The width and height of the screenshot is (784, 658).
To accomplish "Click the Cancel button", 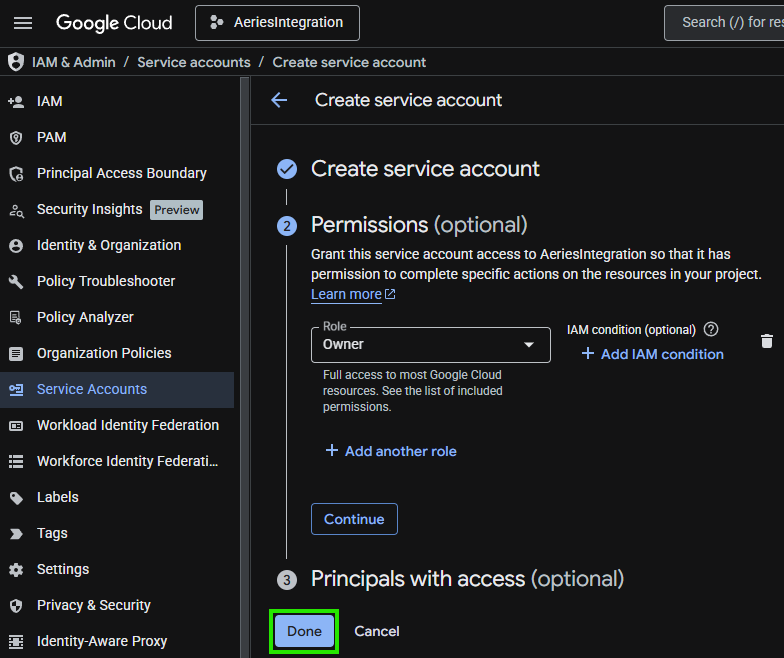I will point(376,631).
